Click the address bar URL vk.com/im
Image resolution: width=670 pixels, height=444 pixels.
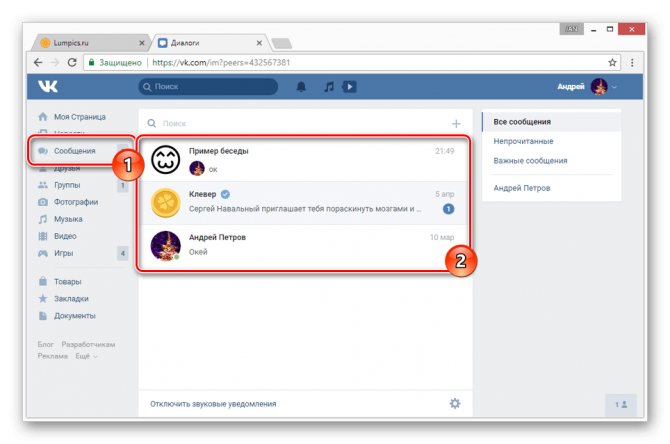[x=221, y=62]
